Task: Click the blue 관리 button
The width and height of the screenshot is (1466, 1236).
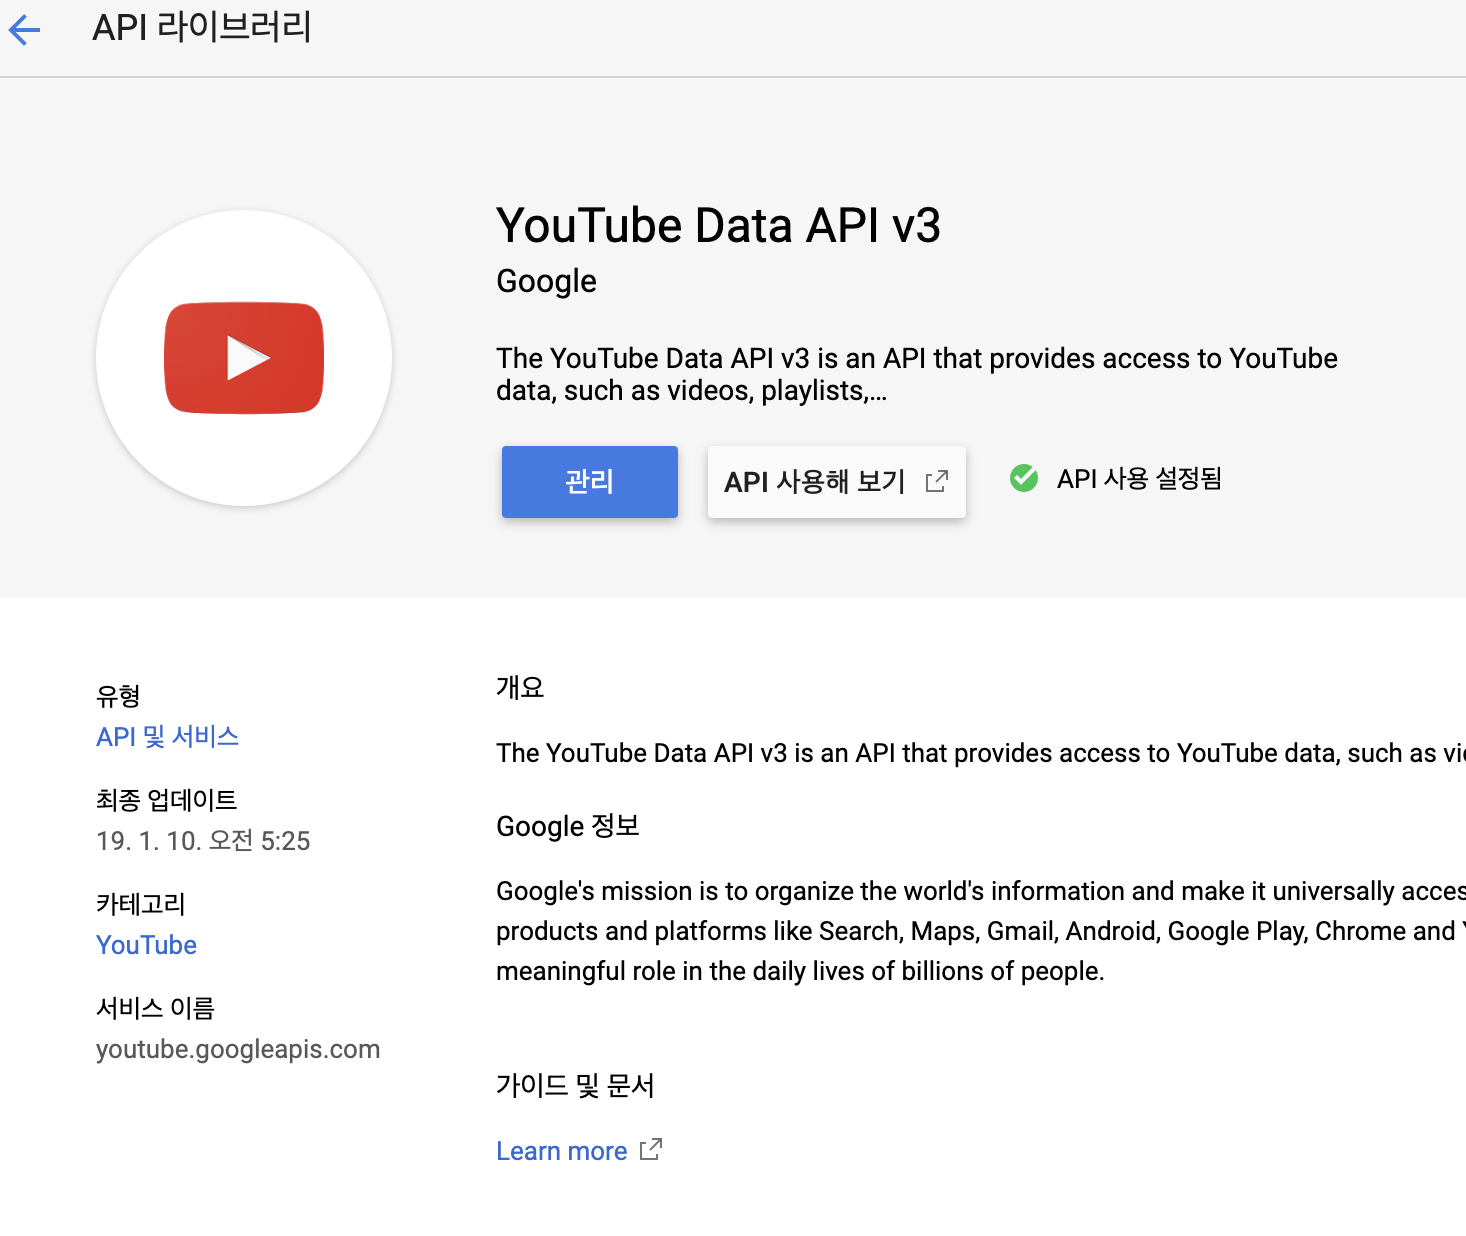Action: (x=590, y=482)
